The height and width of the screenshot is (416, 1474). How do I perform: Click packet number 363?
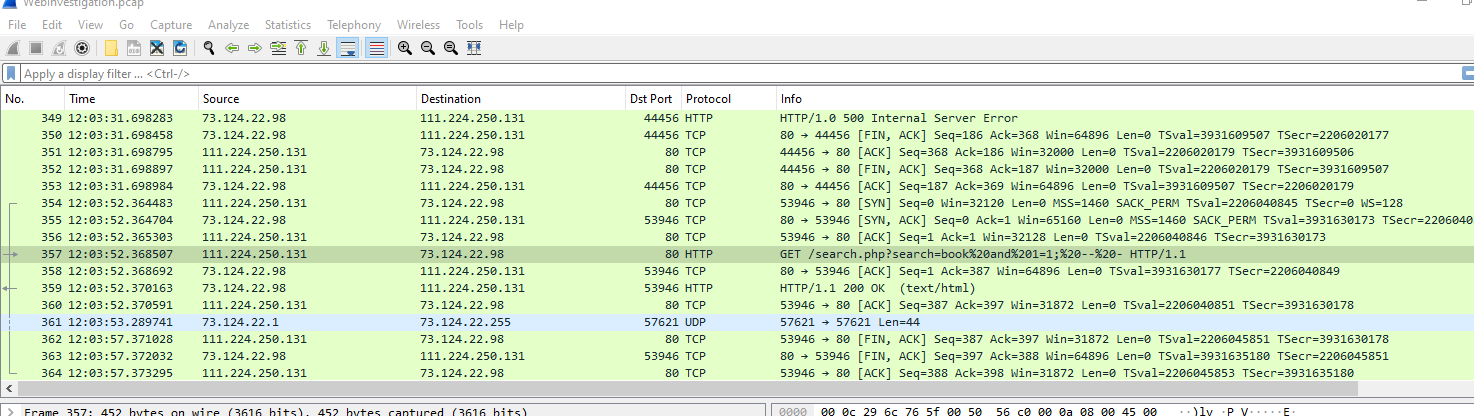coord(51,356)
